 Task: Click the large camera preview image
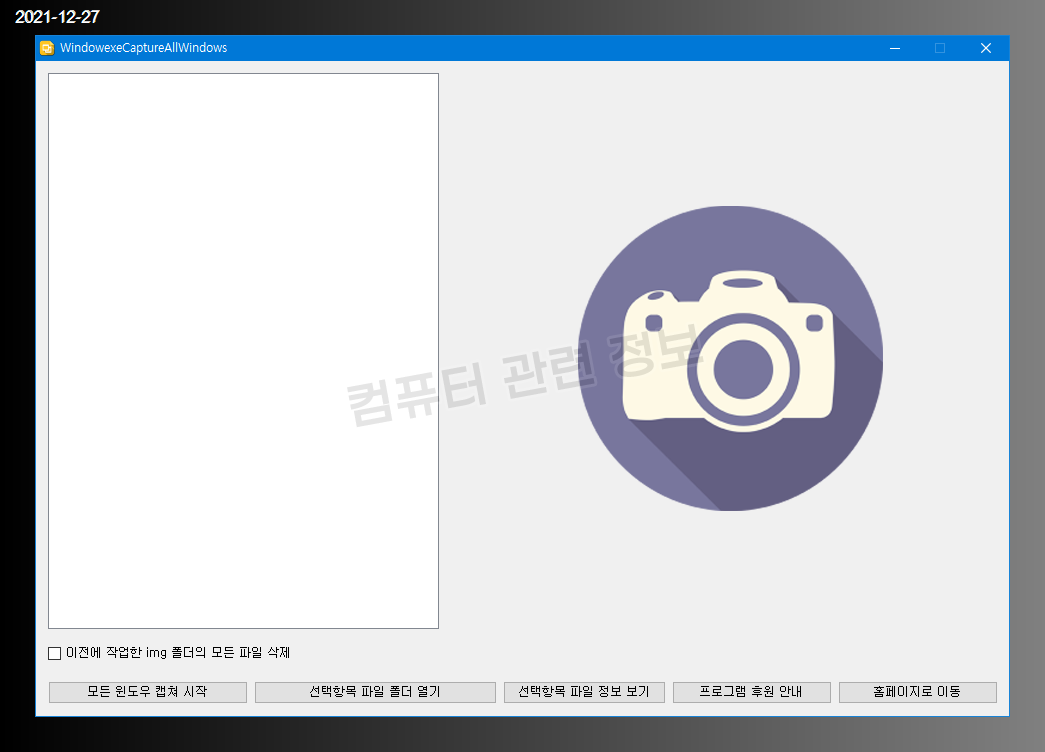[x=730, y=358]
